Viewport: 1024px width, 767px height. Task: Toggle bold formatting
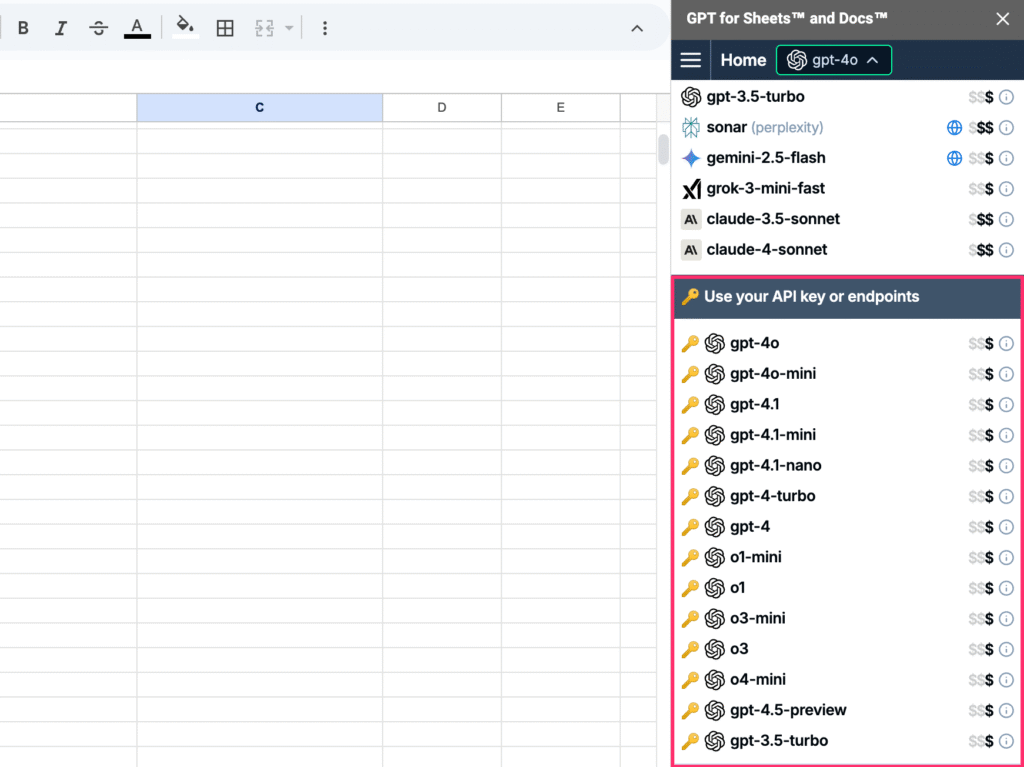click(x=24, y=28)
